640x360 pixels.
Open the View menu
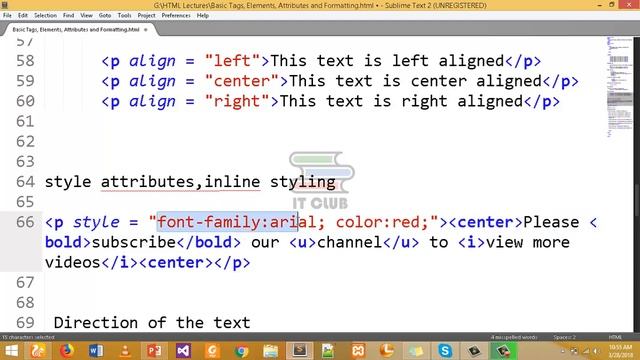click(x=86, y=16)
